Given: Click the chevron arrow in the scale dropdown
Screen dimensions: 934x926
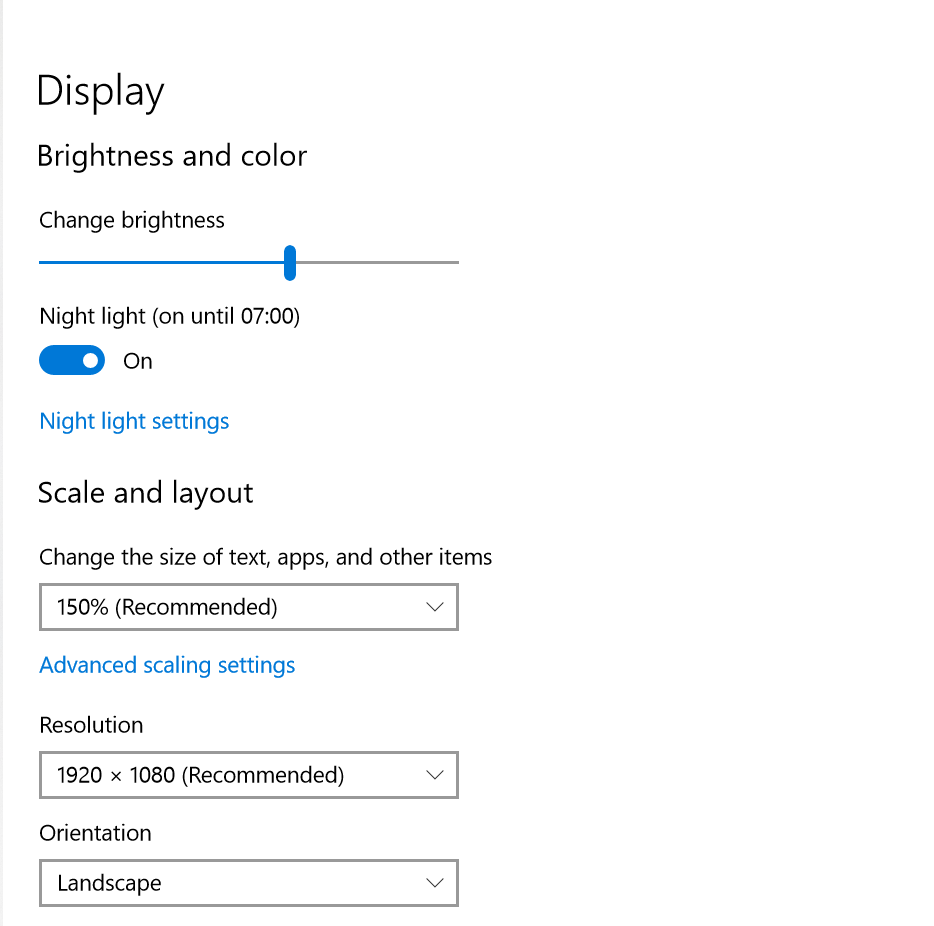Looking at the screenshot, I should point(435,607).
